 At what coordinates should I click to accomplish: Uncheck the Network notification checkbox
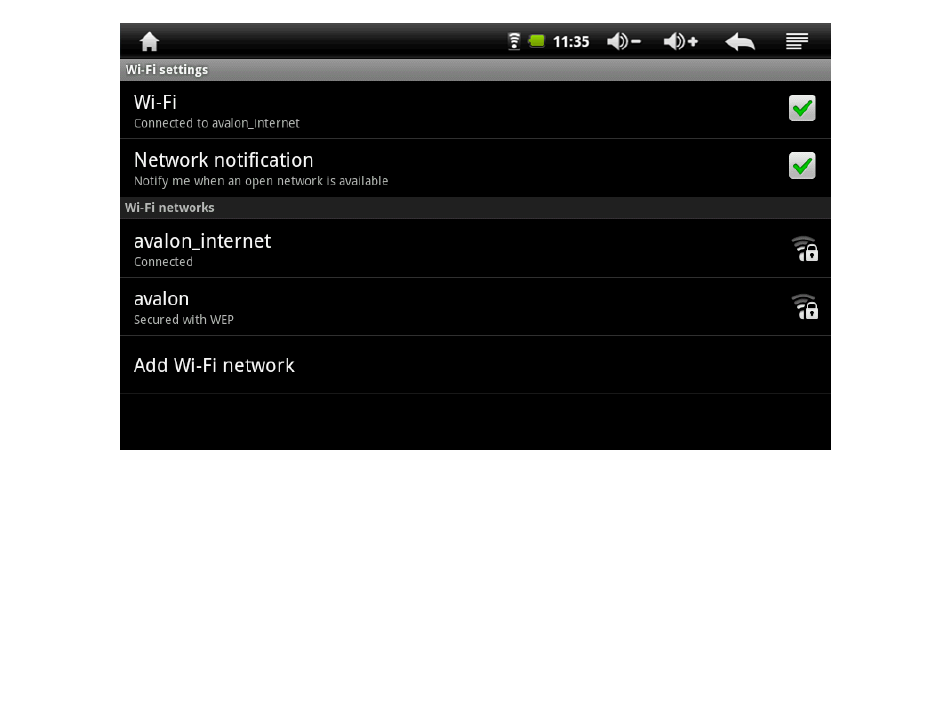coord(802,166)
